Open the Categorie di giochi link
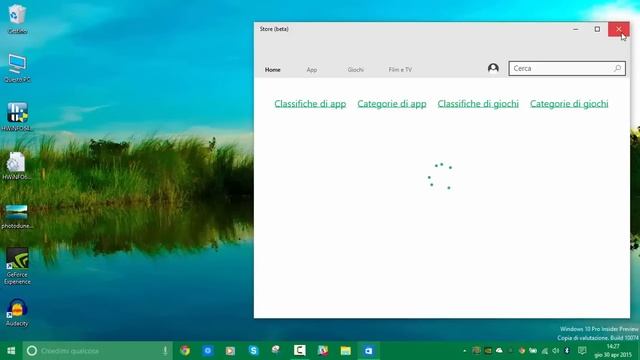The height and width of the screenshot is (360, 640). pos(569,104)
